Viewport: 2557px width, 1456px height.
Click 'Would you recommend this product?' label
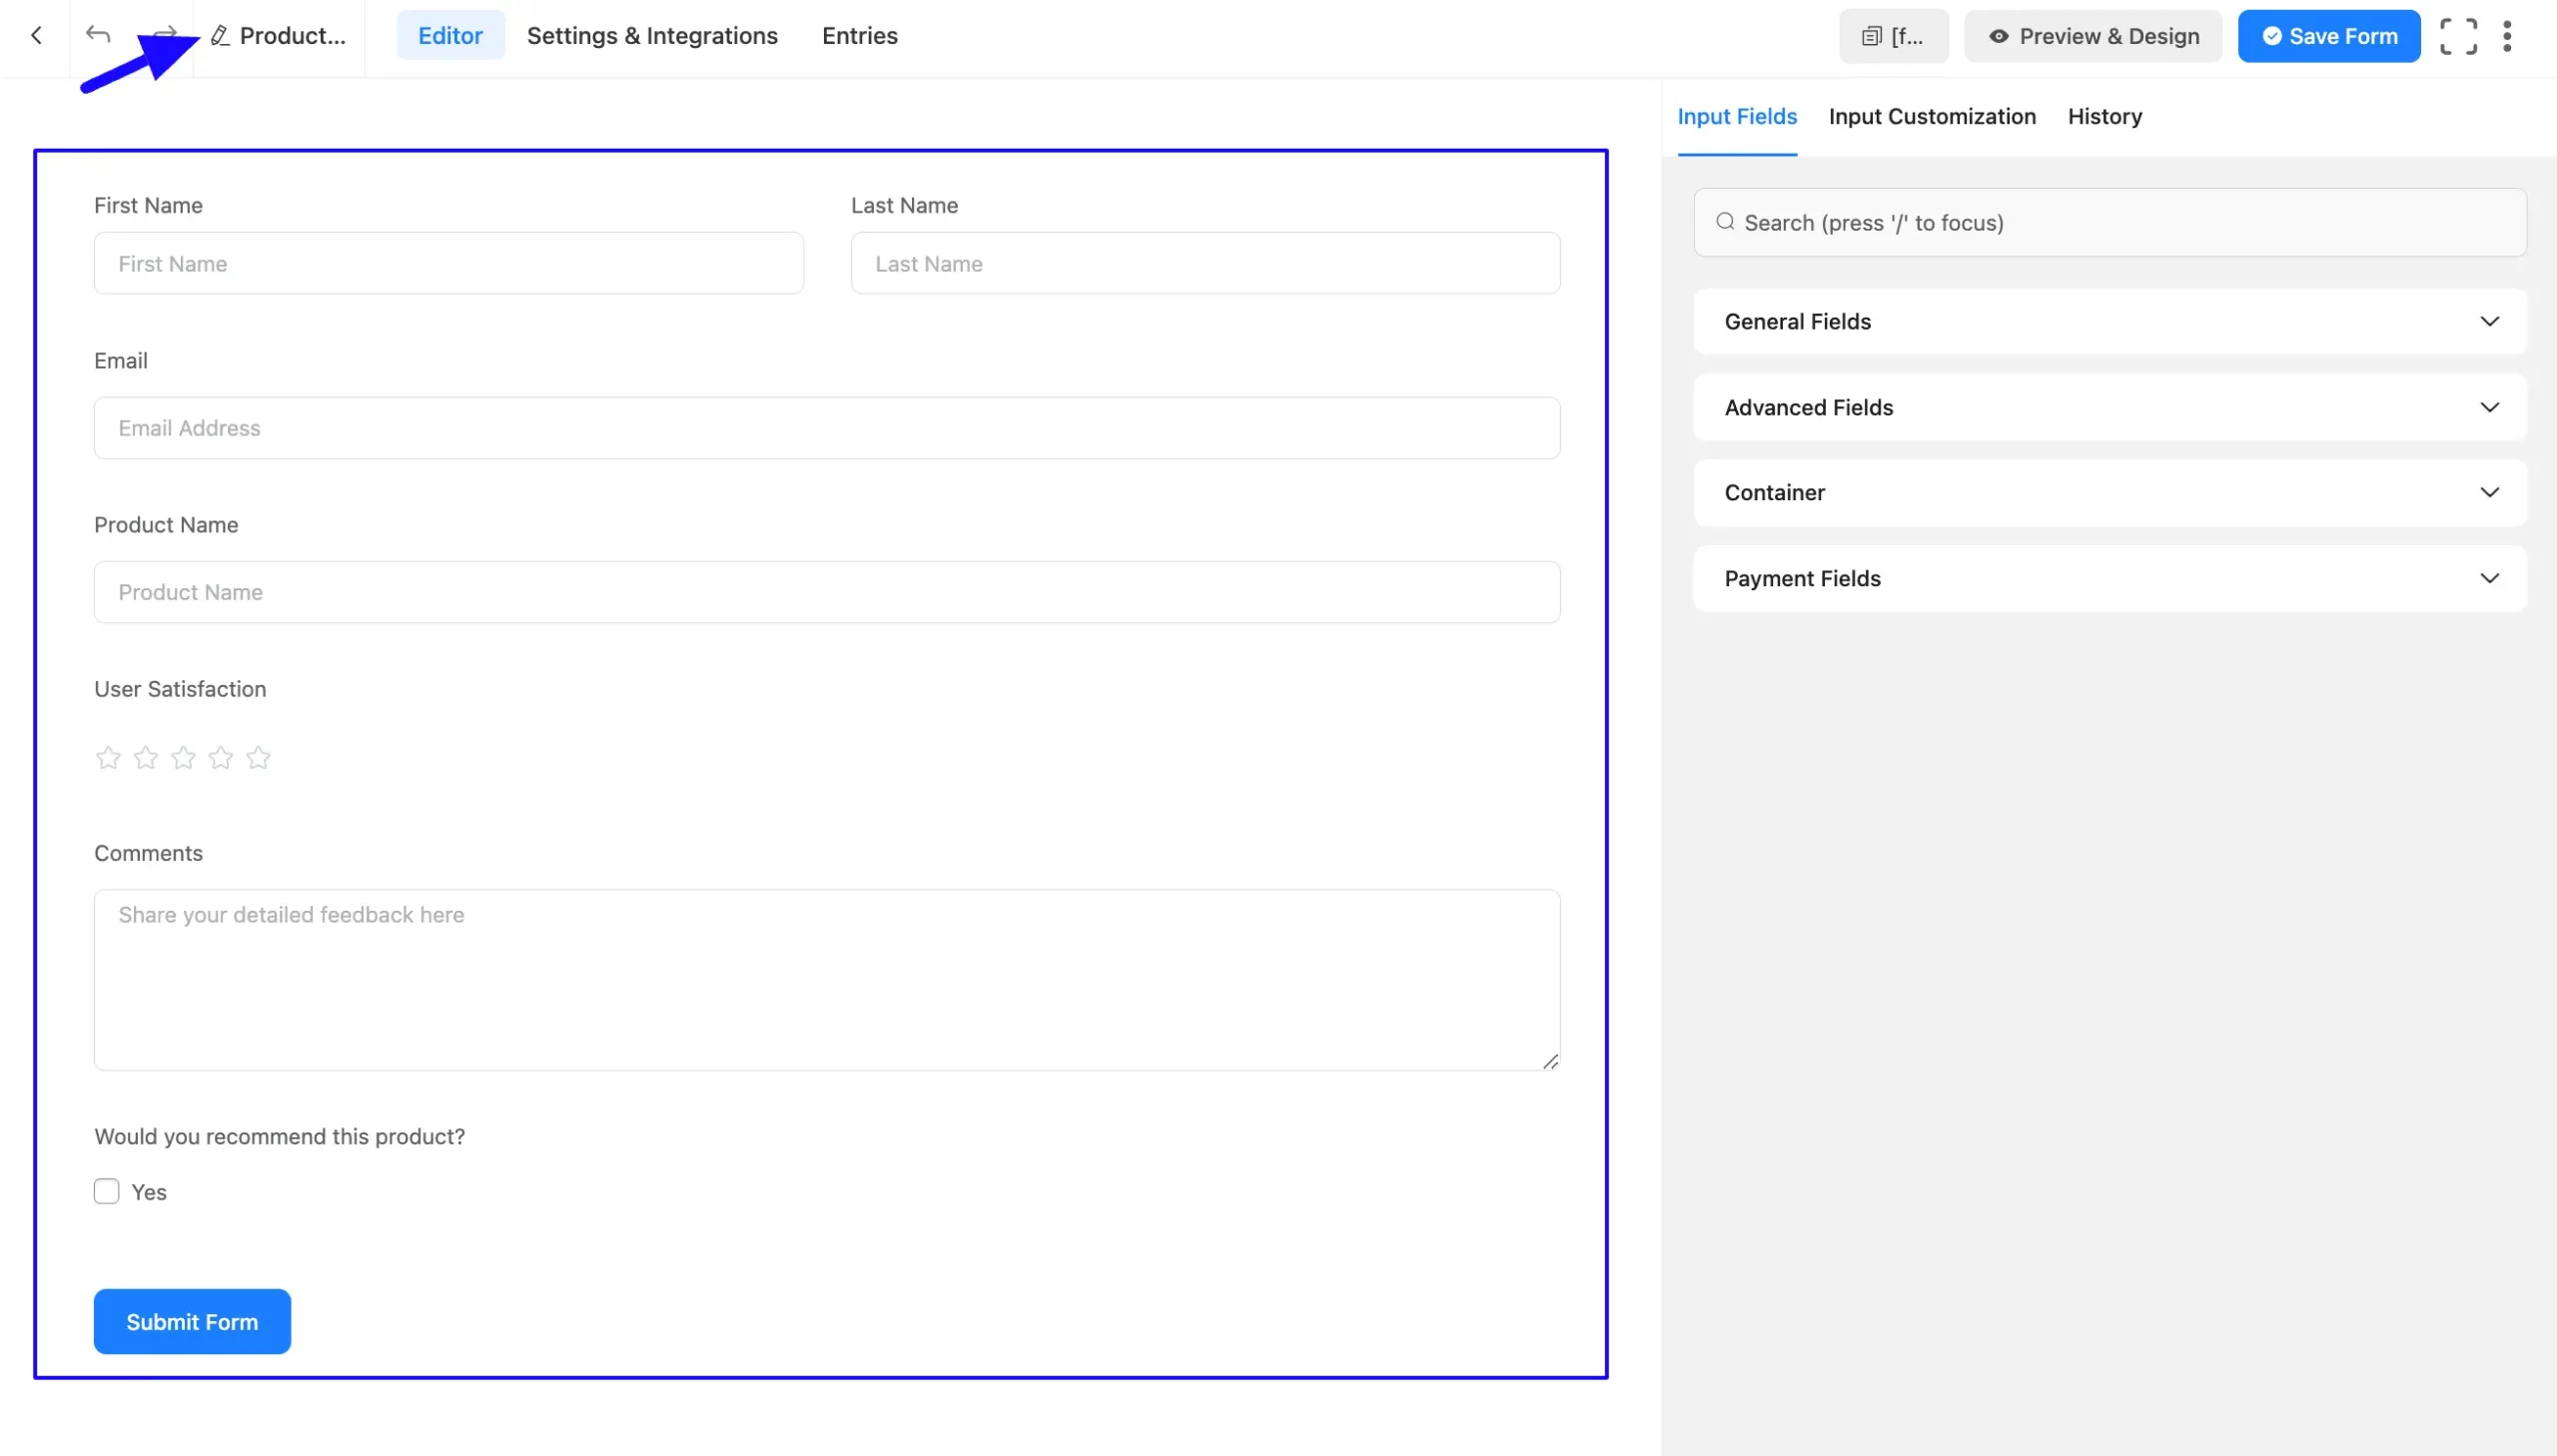point(279,1136)
